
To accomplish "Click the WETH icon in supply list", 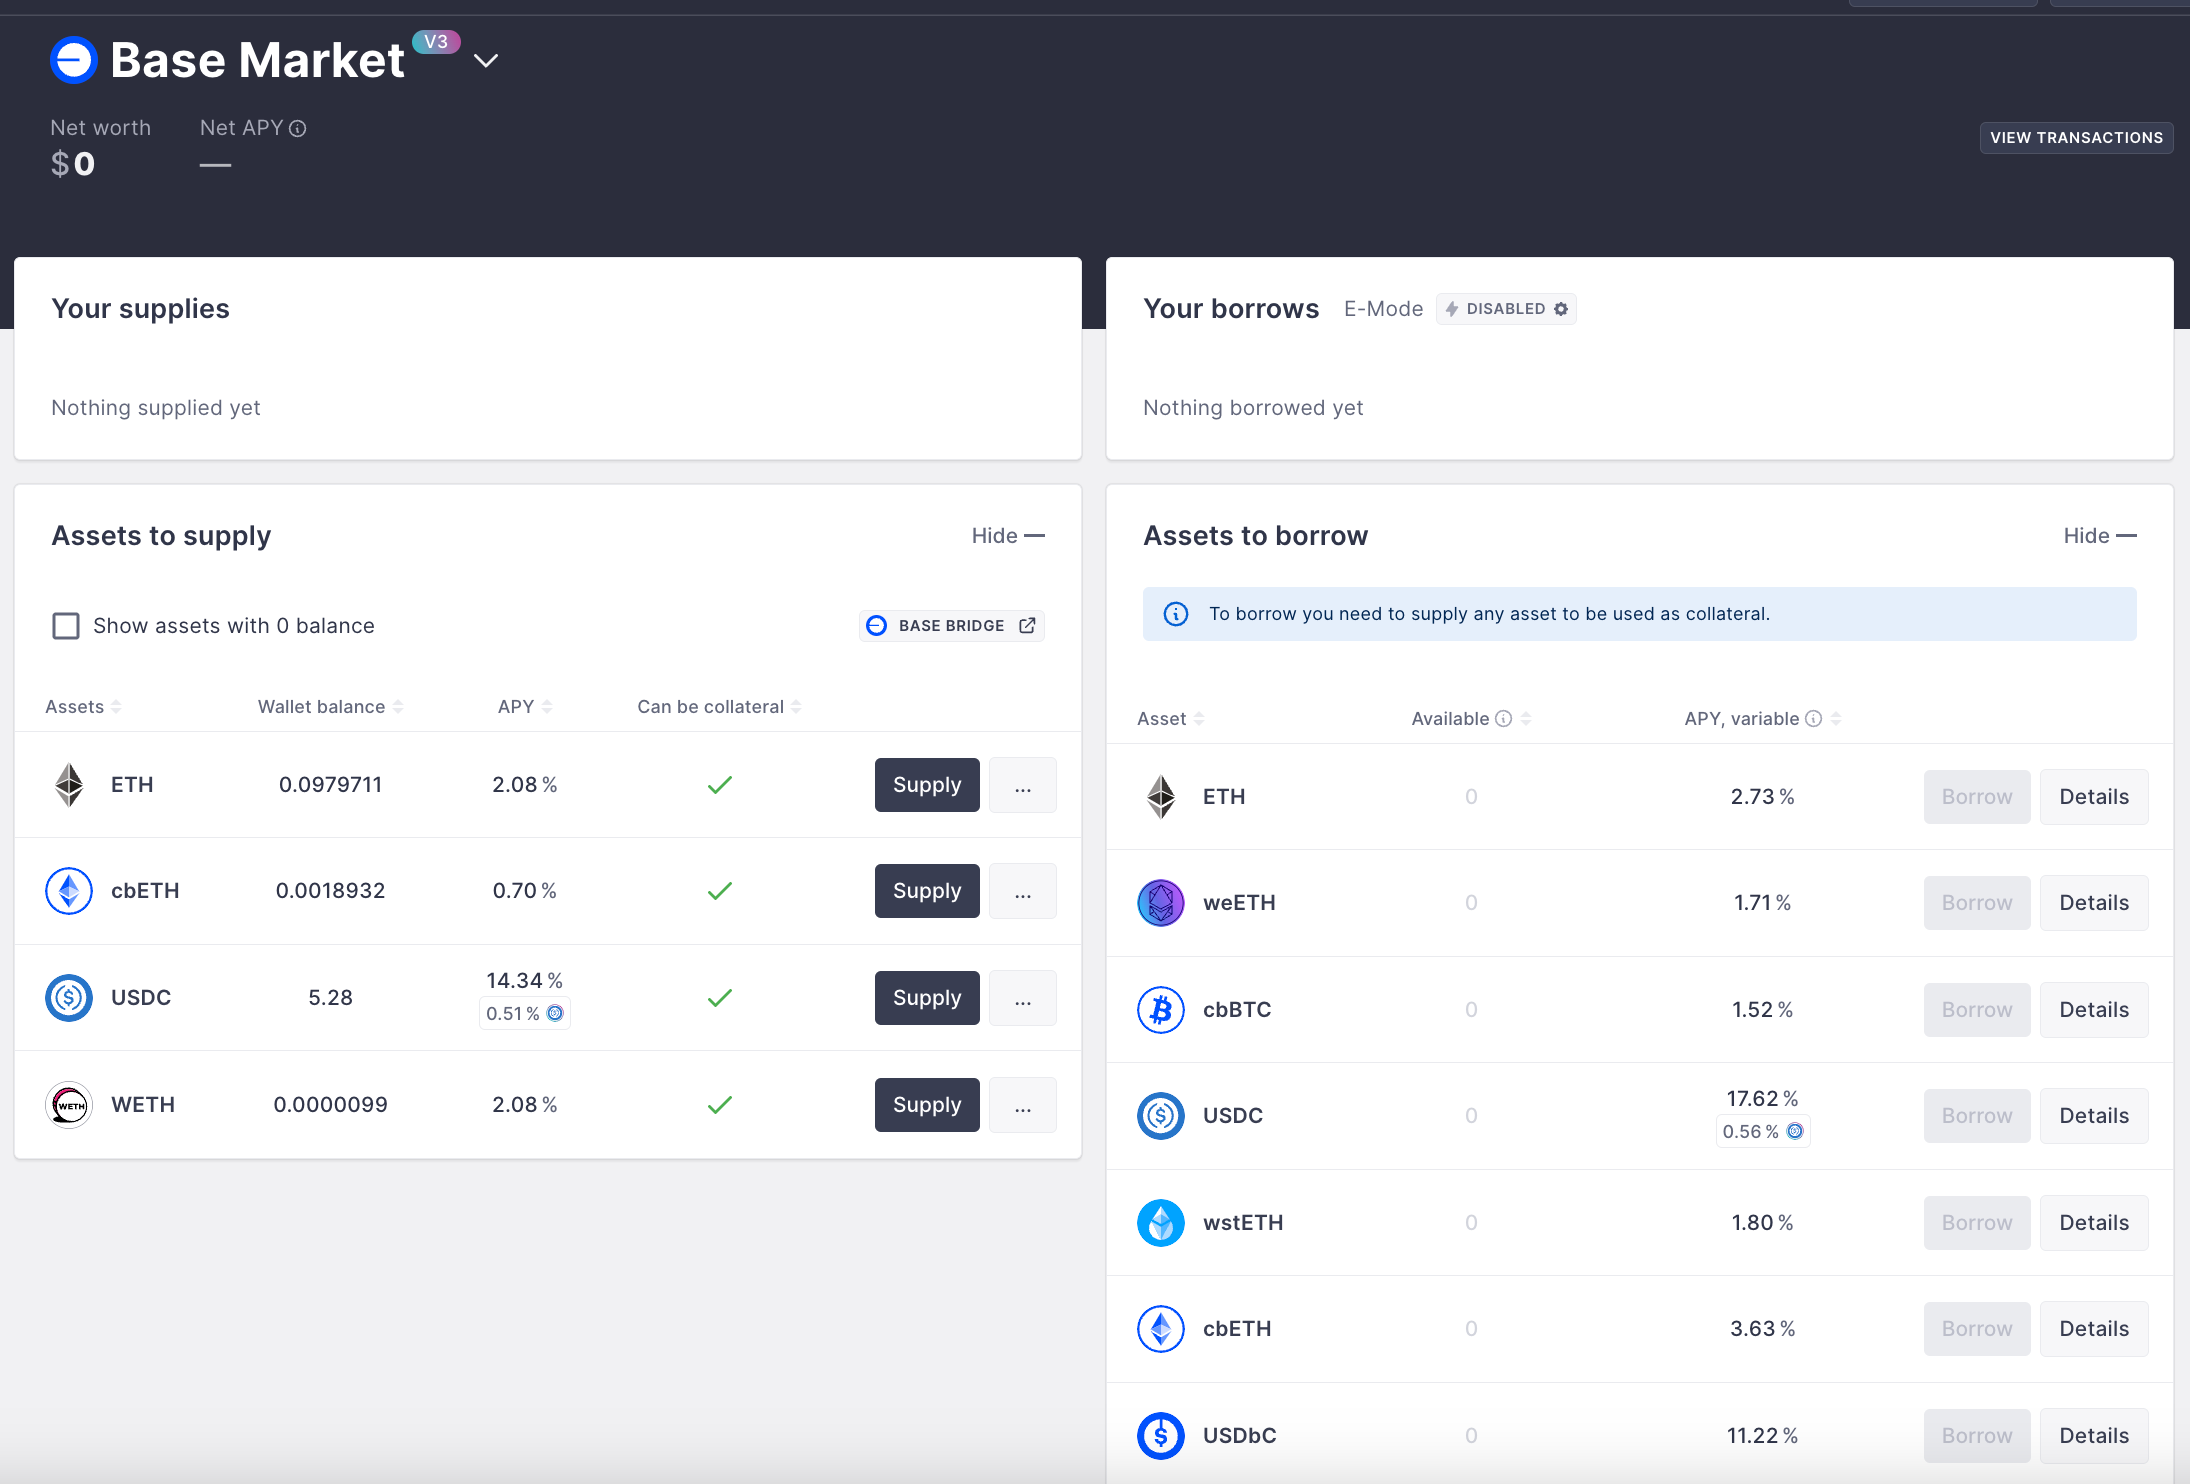I will pyautogui.click(x=69, y=1105).
